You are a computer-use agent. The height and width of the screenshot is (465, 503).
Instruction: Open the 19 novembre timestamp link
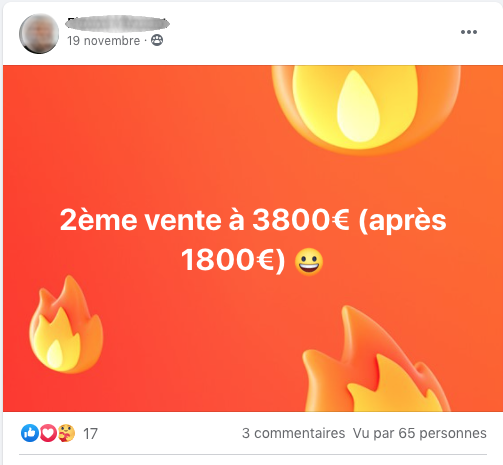pyautogui.click(x=104, y=41)
